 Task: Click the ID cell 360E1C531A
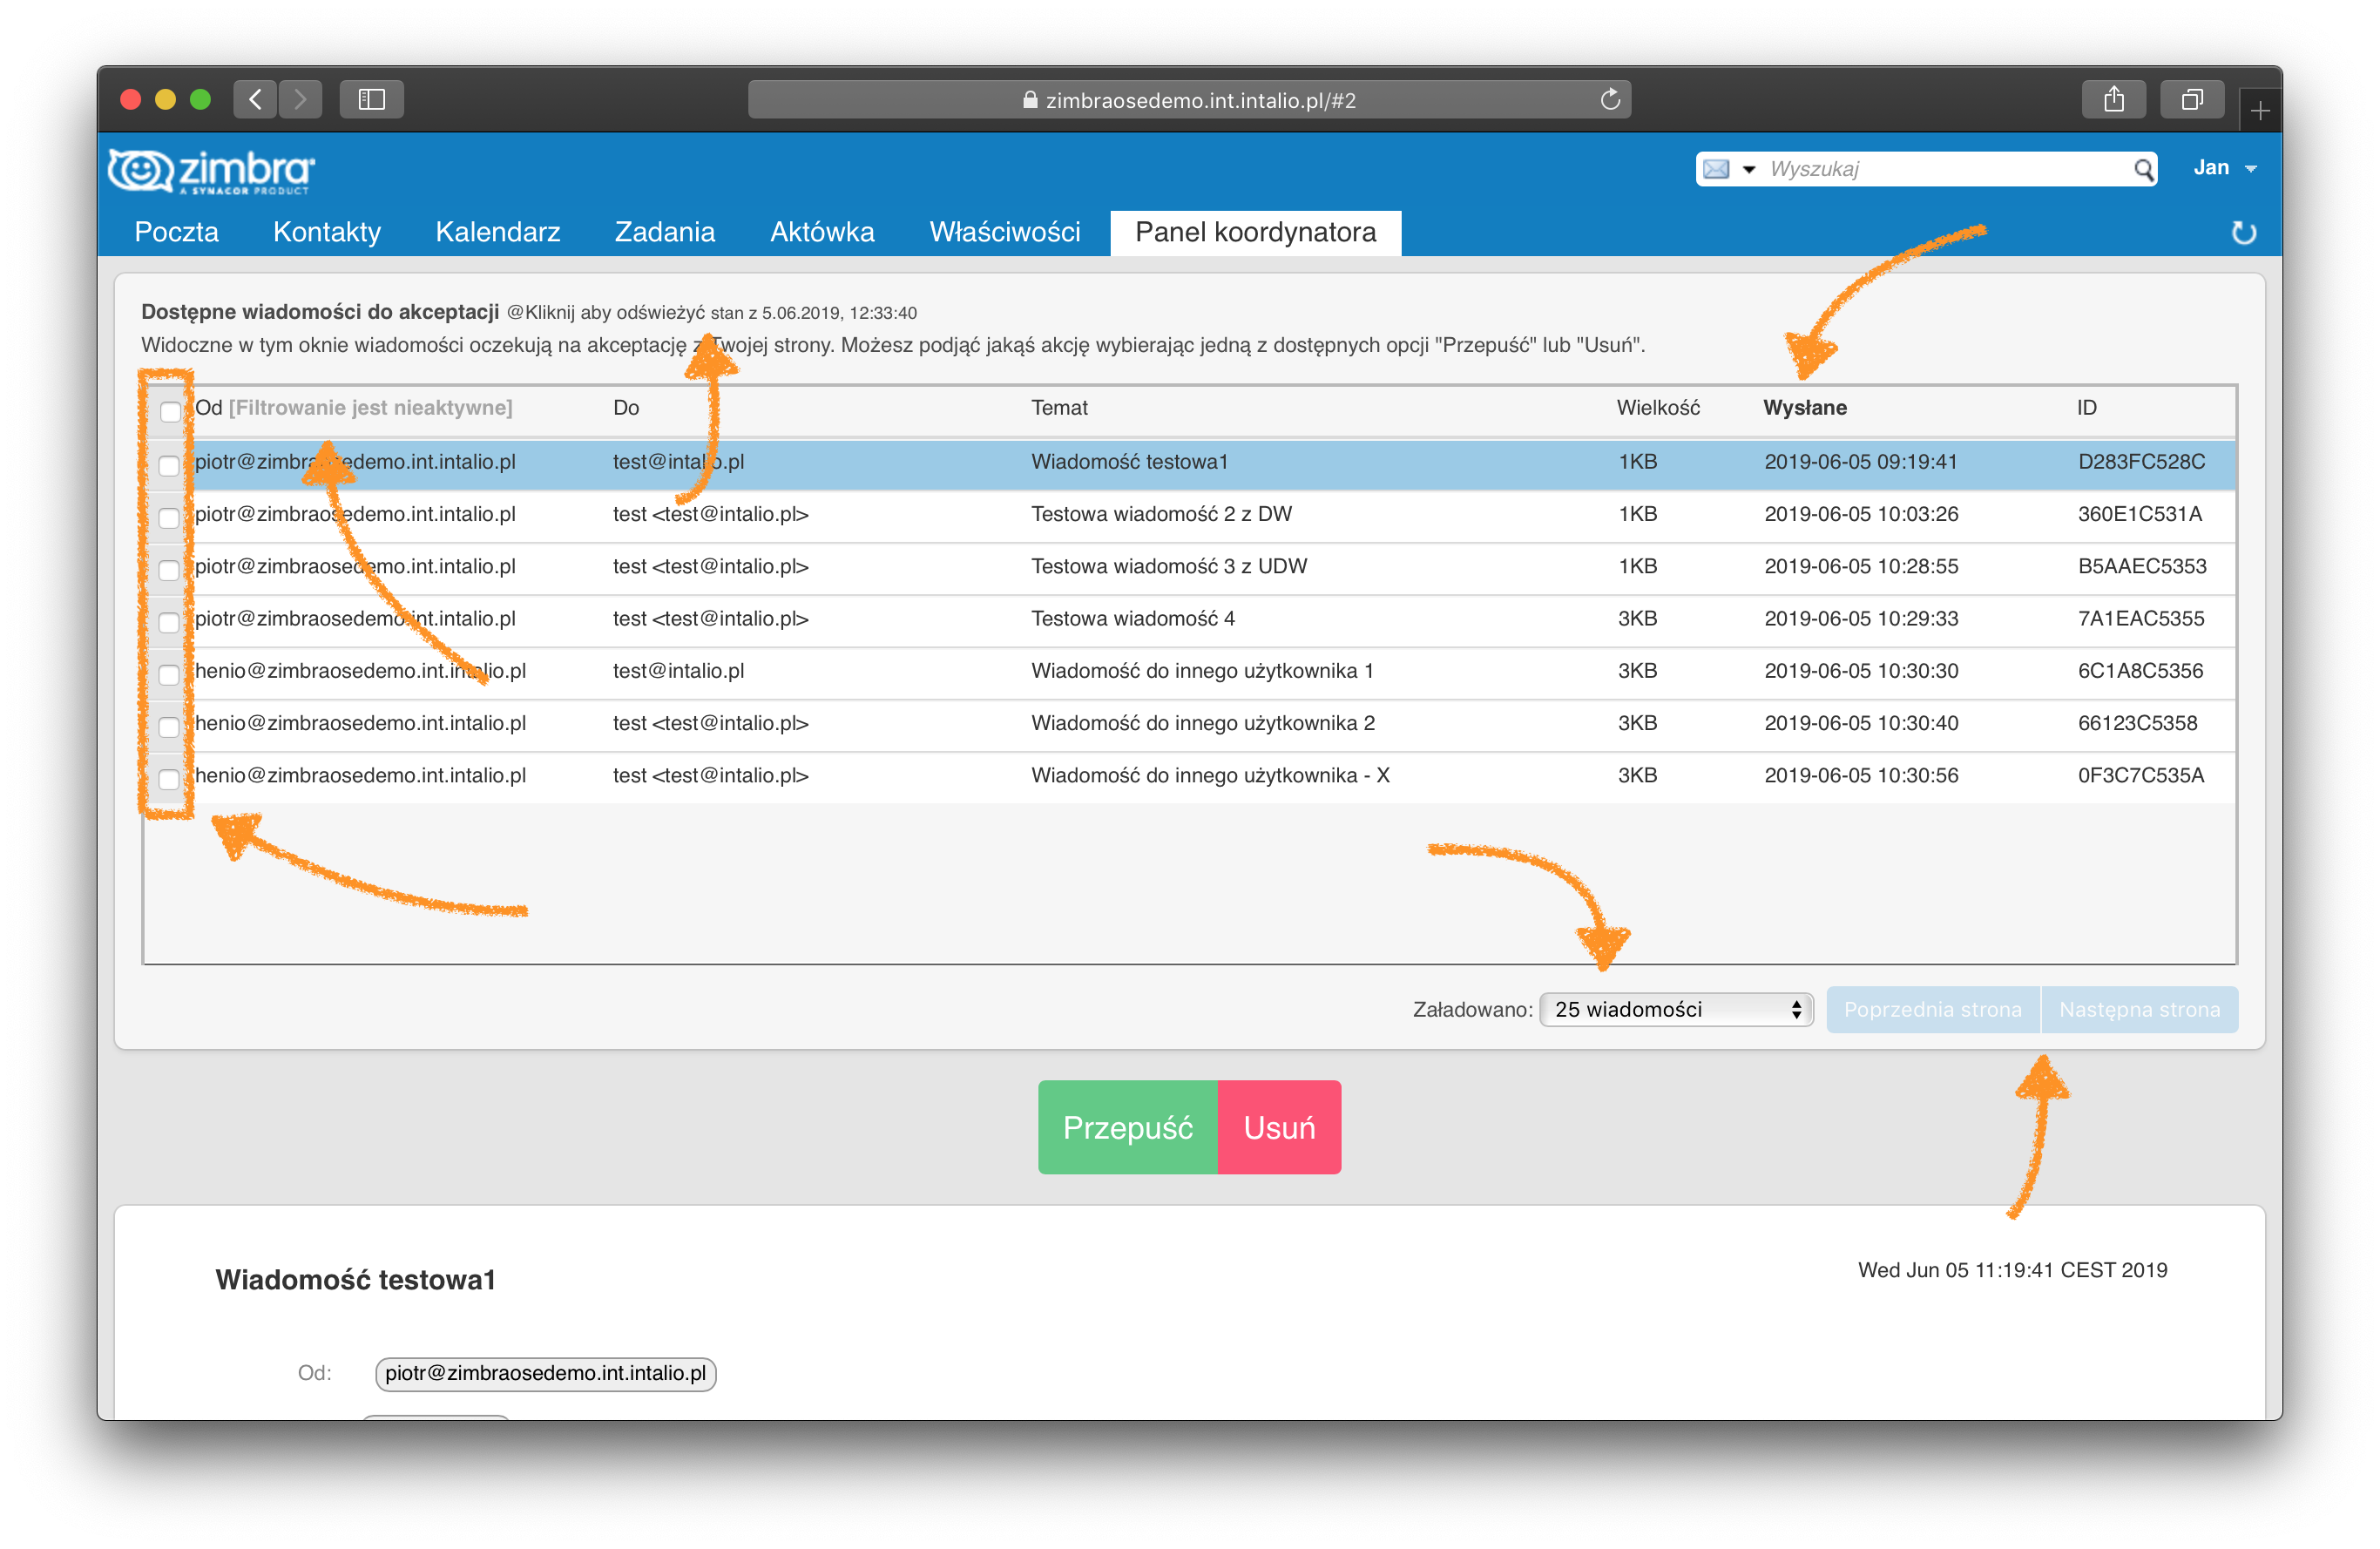click(x=2139, y=514)
